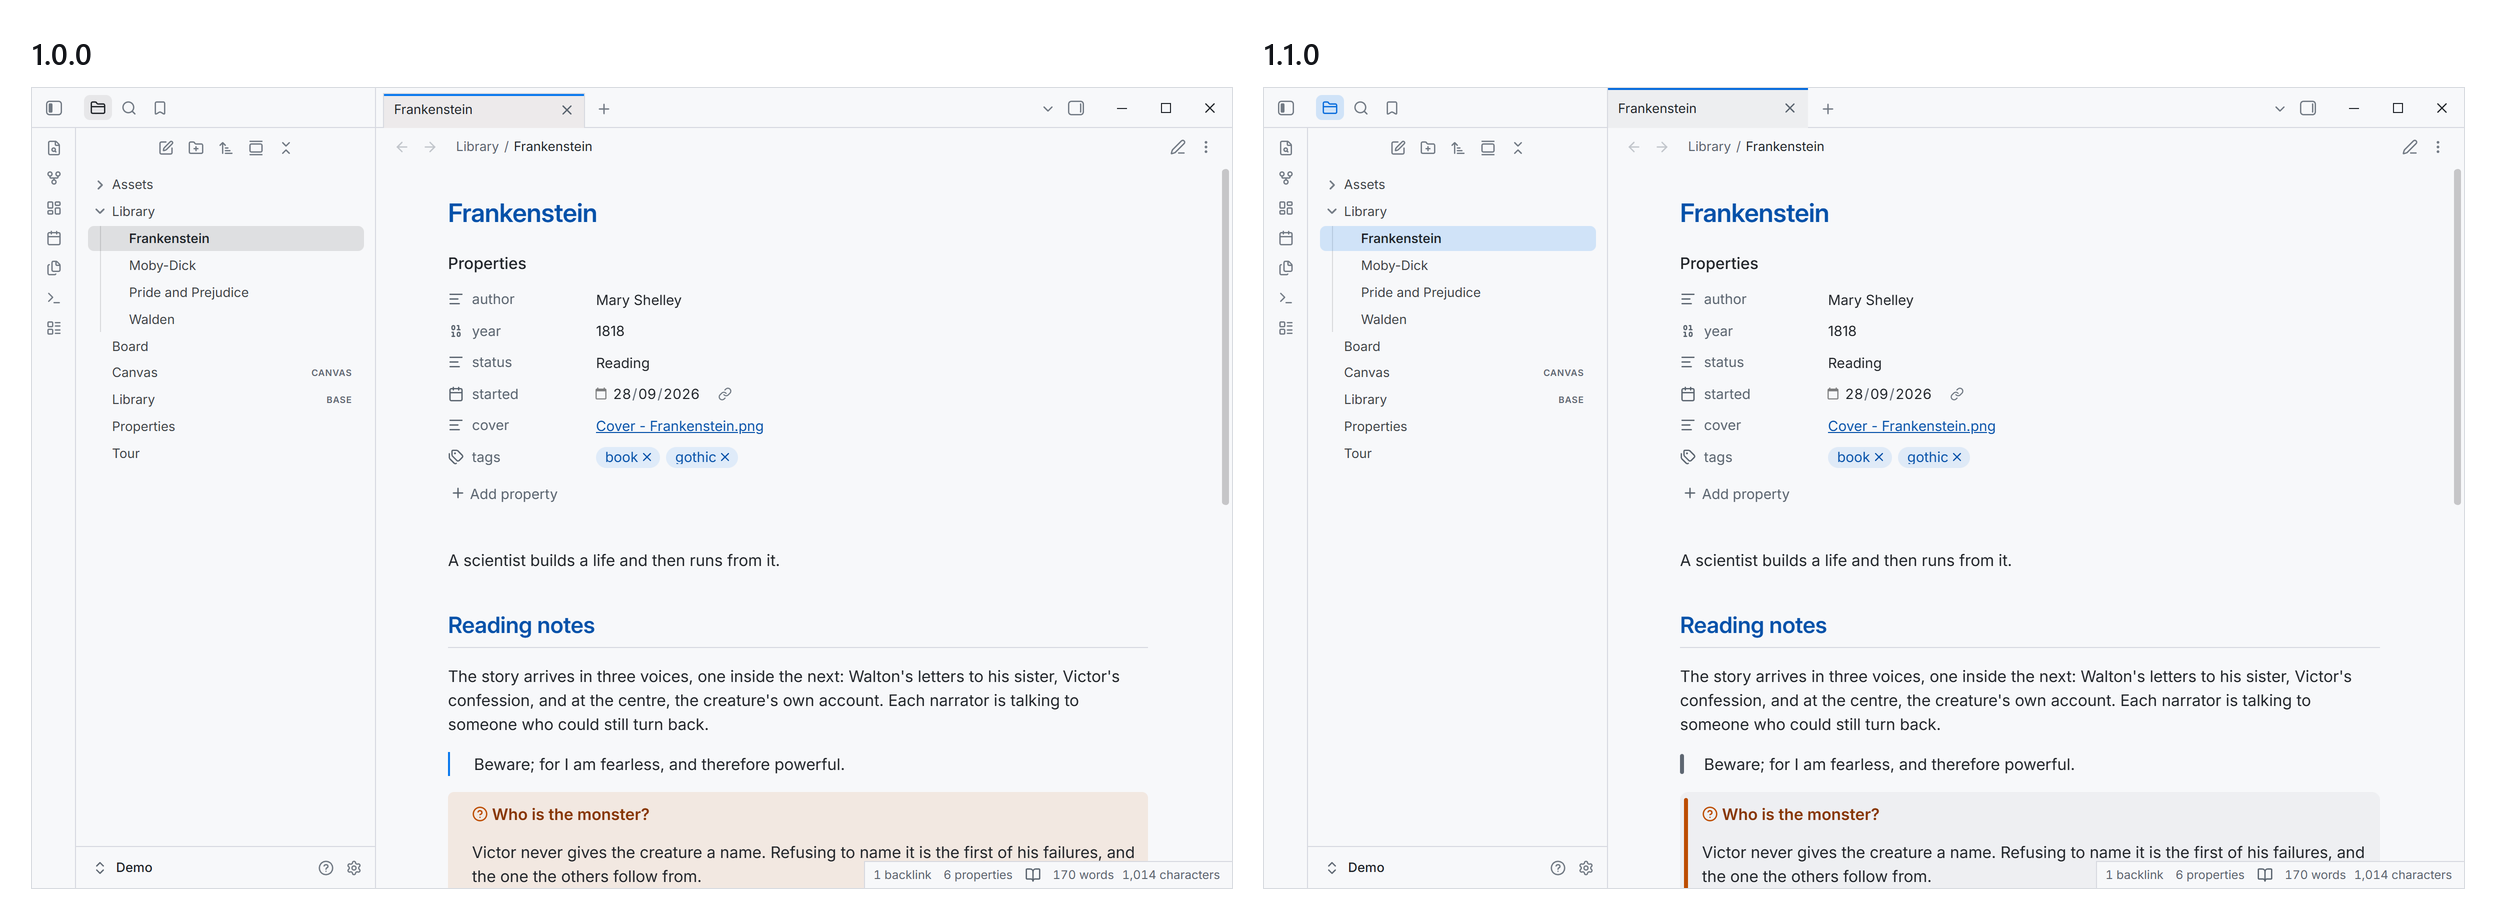The width and height of the screenshot is (2496, 920).
Task: Click new note icon in 1.0.0 window
Action: point(166,148)
